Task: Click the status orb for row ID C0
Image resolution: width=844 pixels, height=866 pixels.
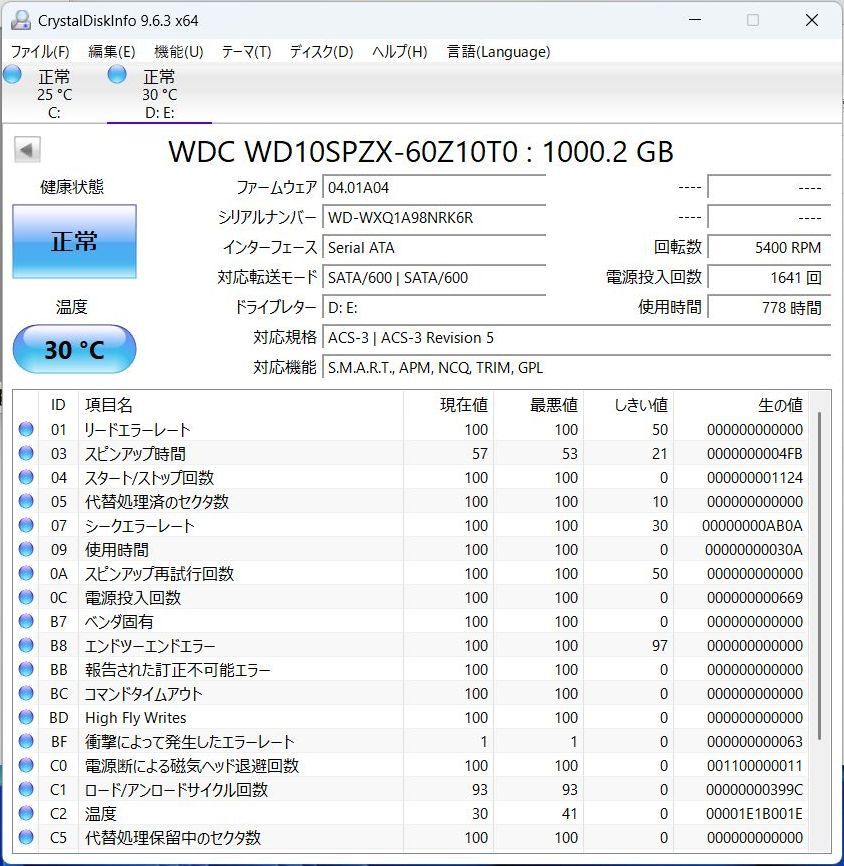Action: click(x=26, y=765)
